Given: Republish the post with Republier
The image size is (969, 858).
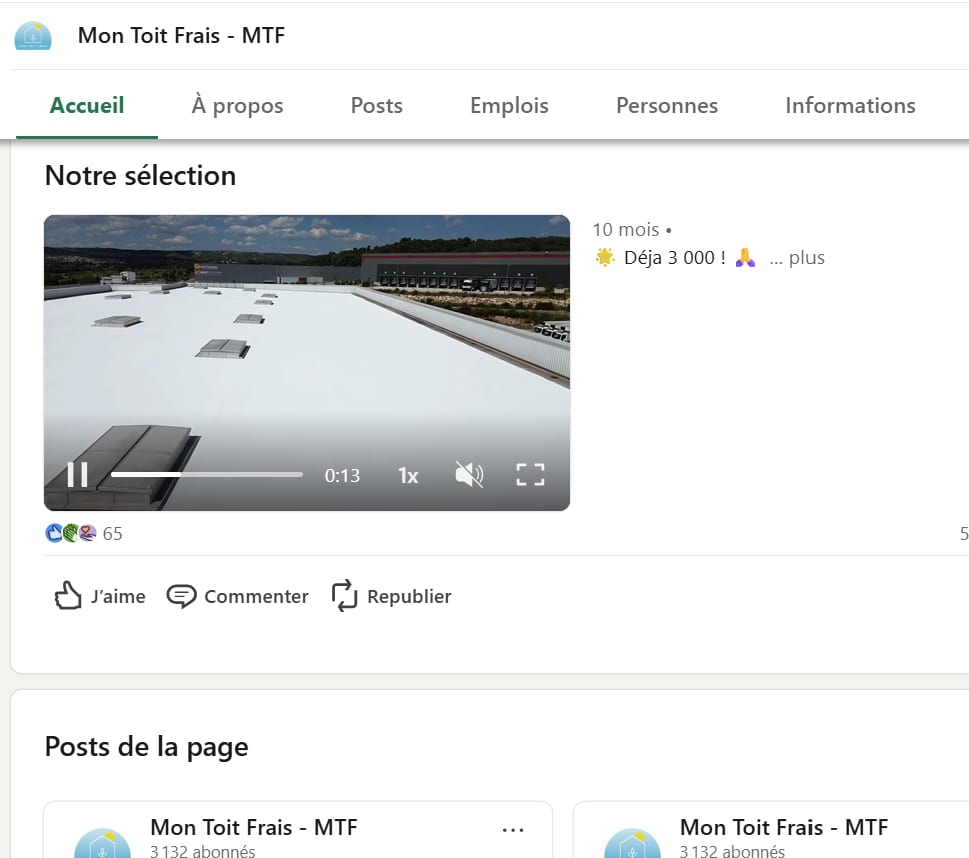Looking at the screenshot, I should (391, 597).
